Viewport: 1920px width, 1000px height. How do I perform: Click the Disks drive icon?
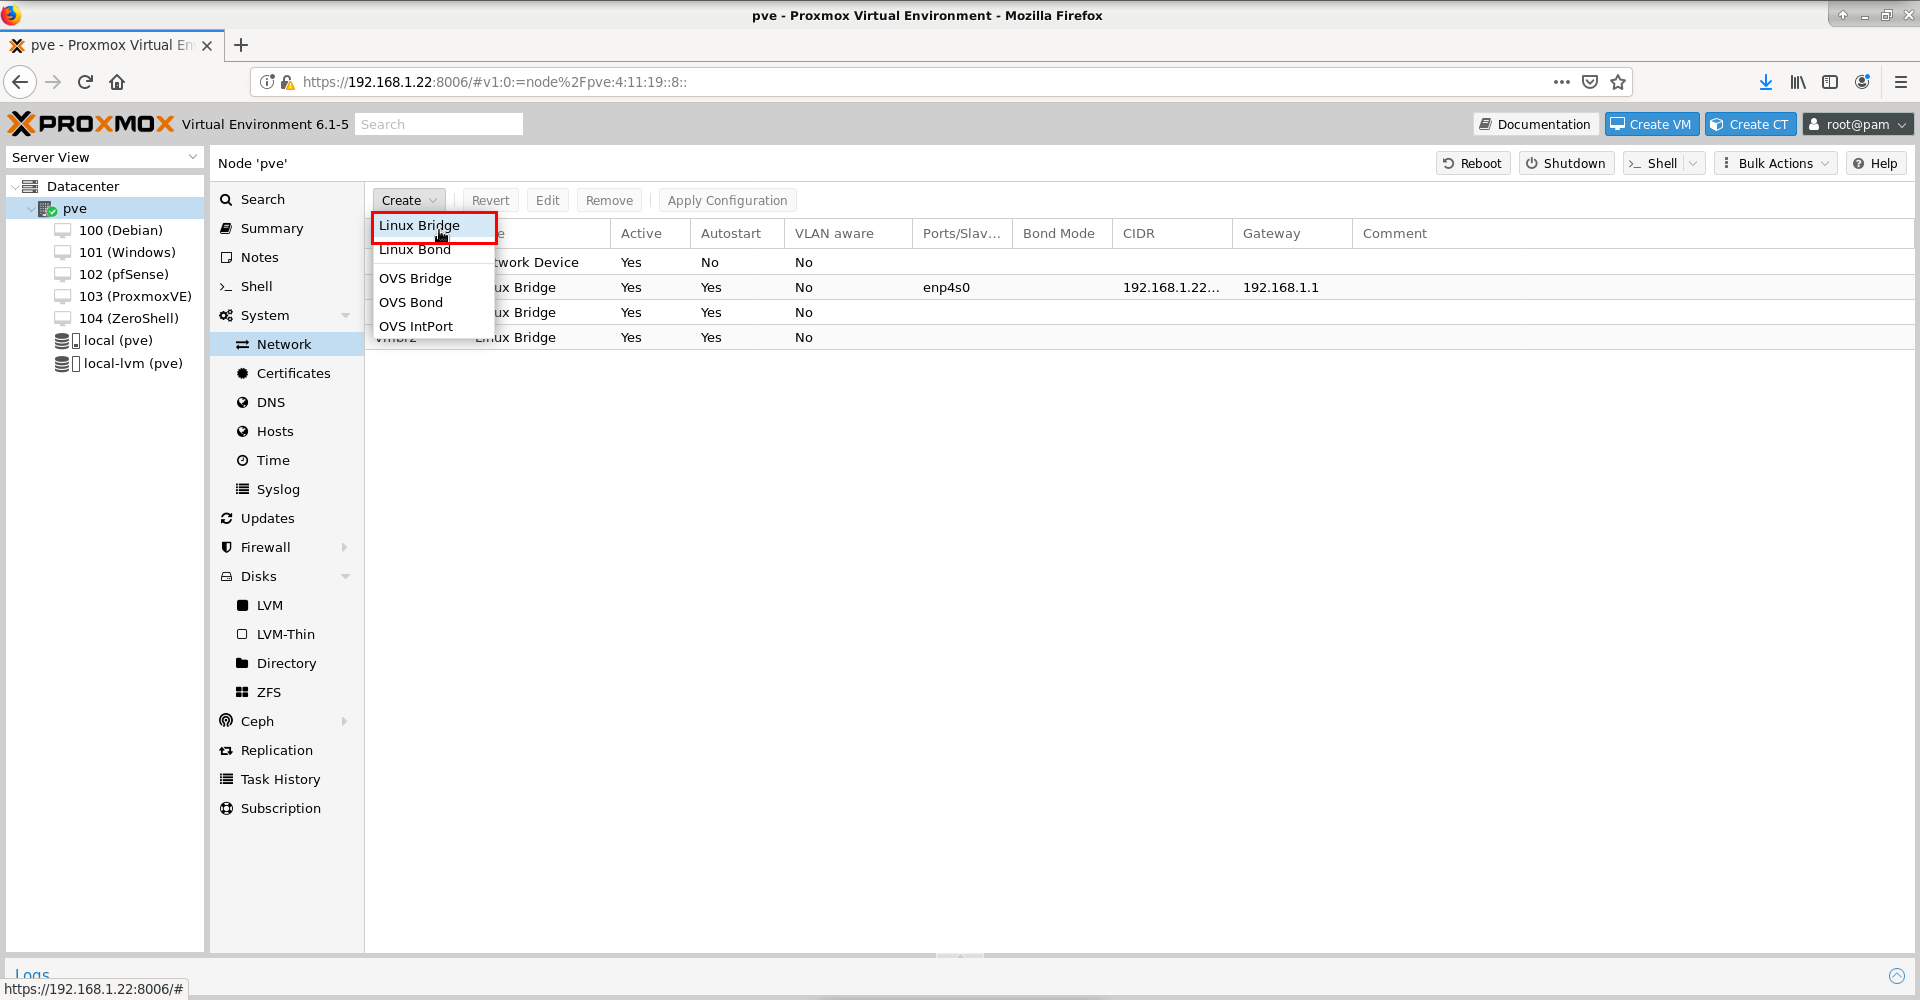coord(226,577)
